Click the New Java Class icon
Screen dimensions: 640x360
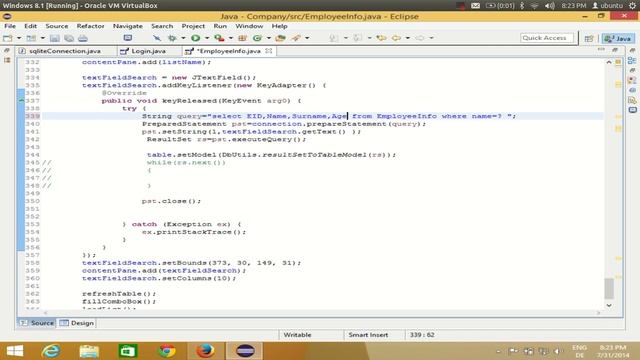(257, 38)
